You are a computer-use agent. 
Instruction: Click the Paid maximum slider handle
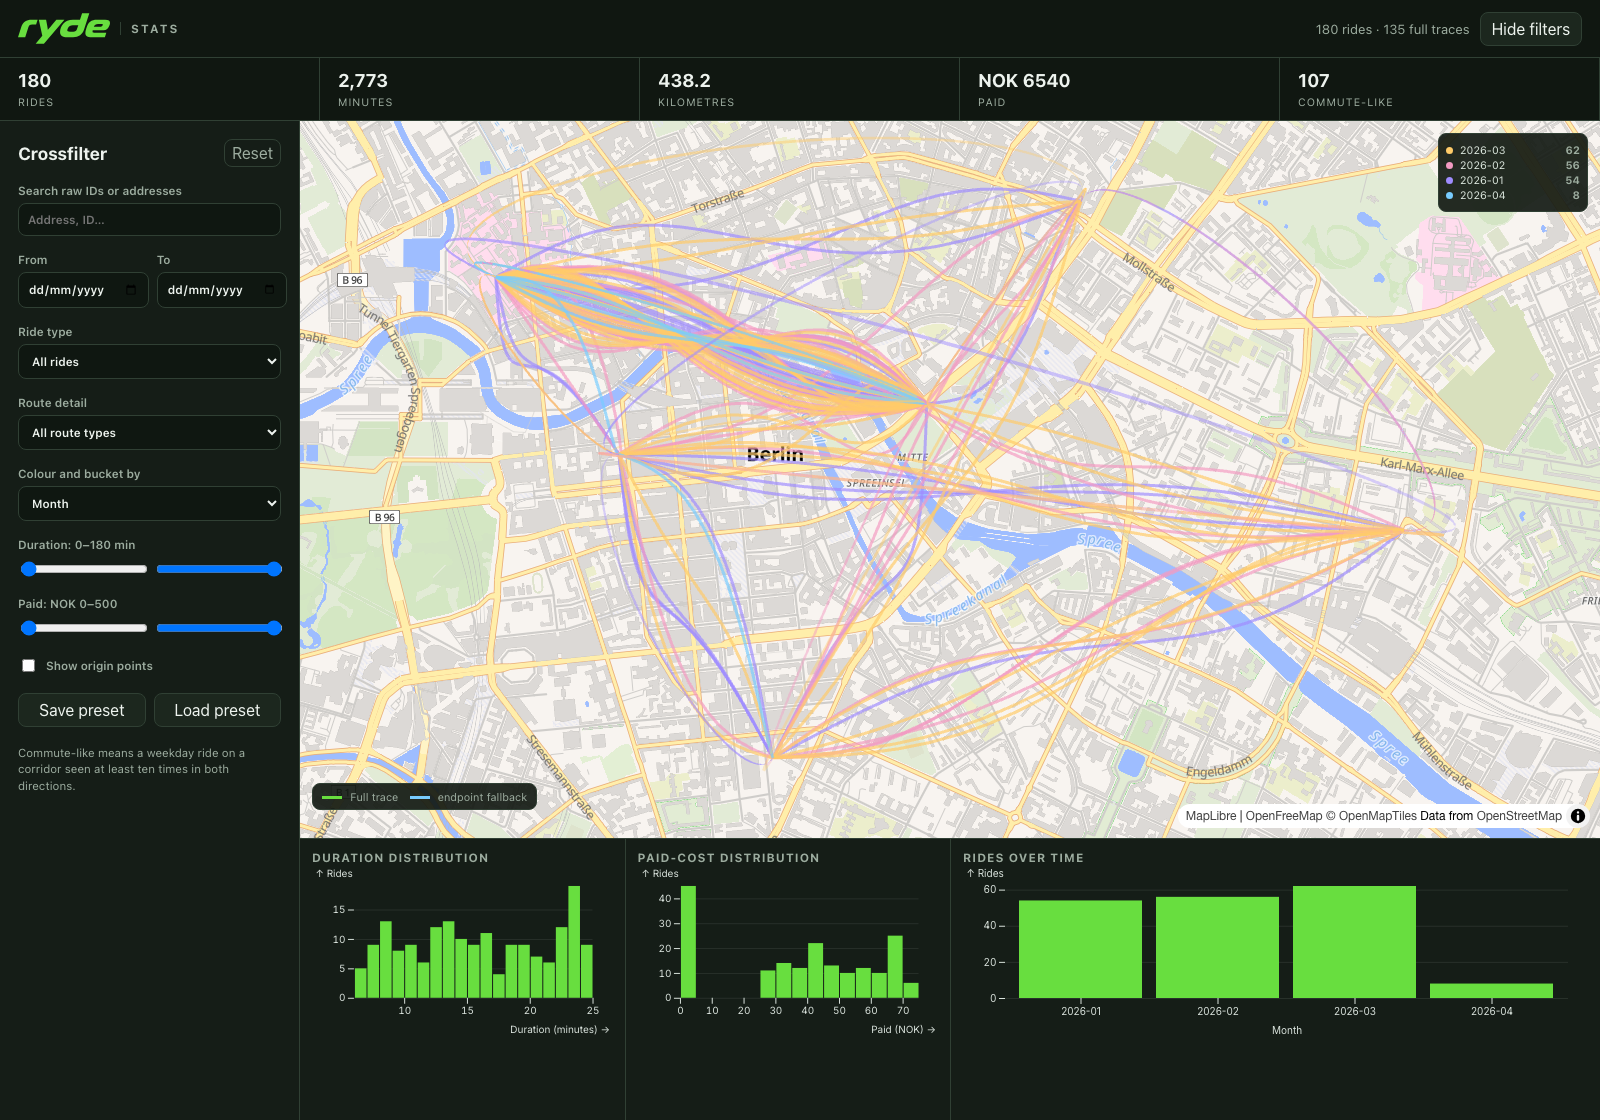click(x=274, y=628)
